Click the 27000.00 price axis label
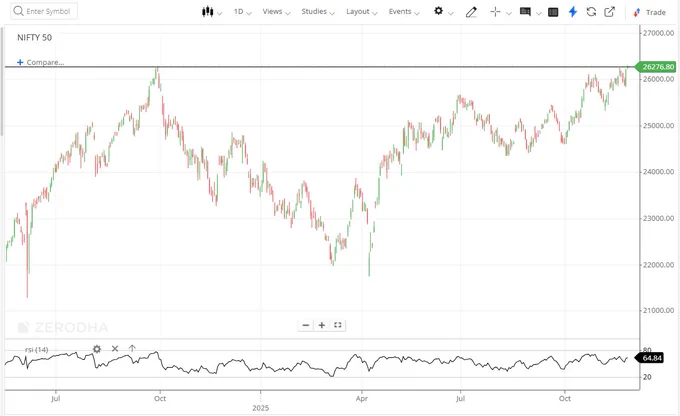 658,33
